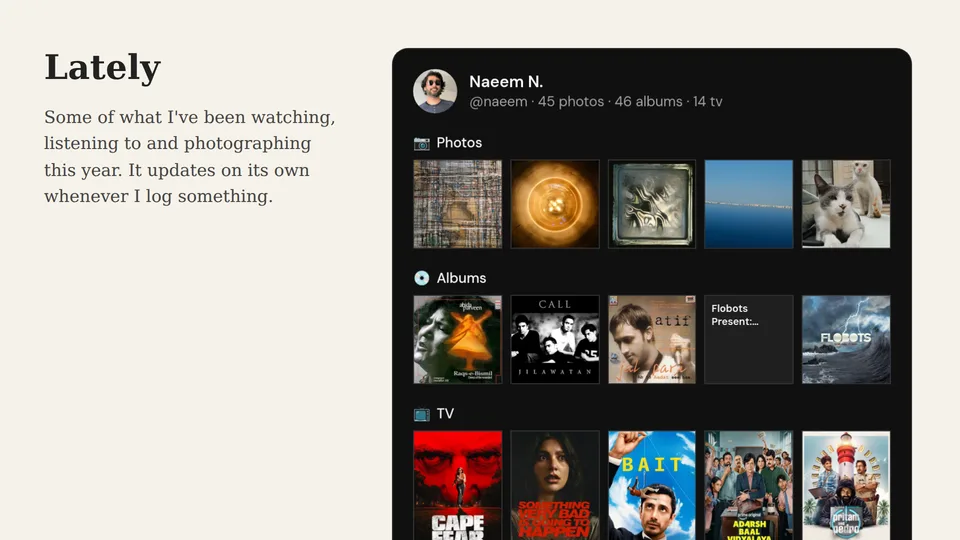Open the Flobots stormy wave album cover
Screen dimensions: 960x540
(x=846, y=340)
